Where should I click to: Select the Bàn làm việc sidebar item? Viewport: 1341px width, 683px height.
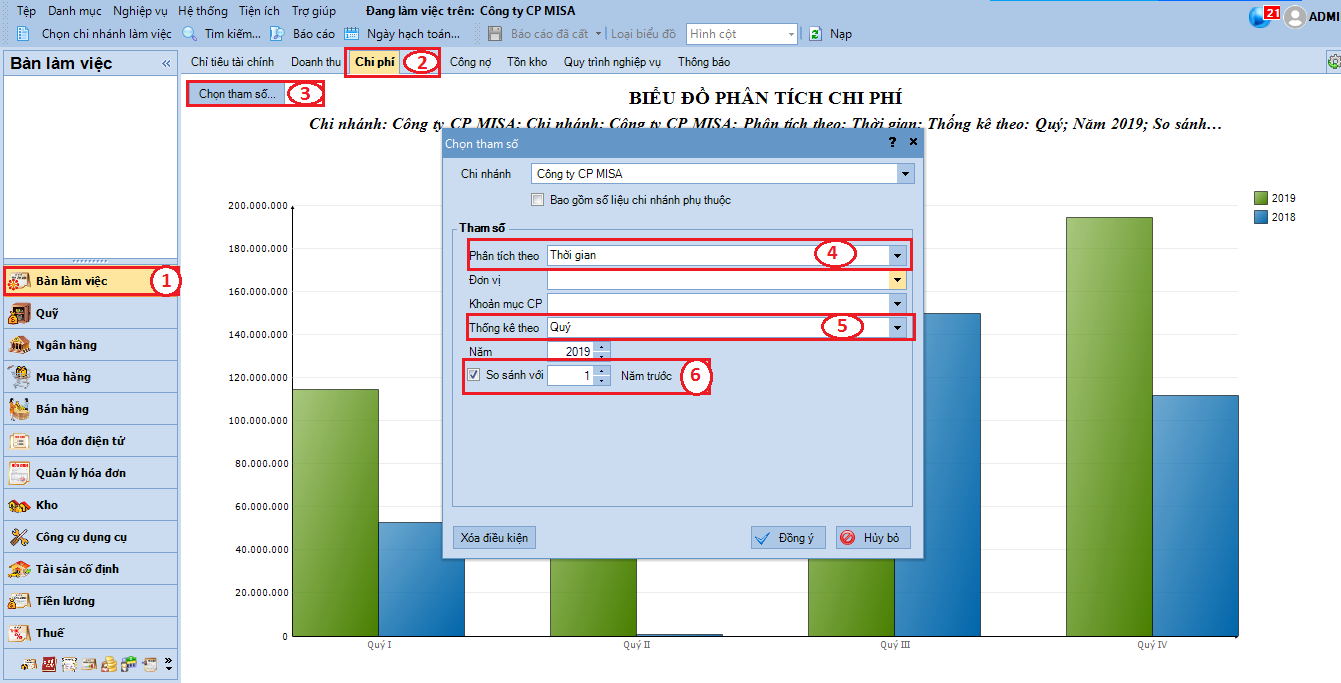coord(91,281)
